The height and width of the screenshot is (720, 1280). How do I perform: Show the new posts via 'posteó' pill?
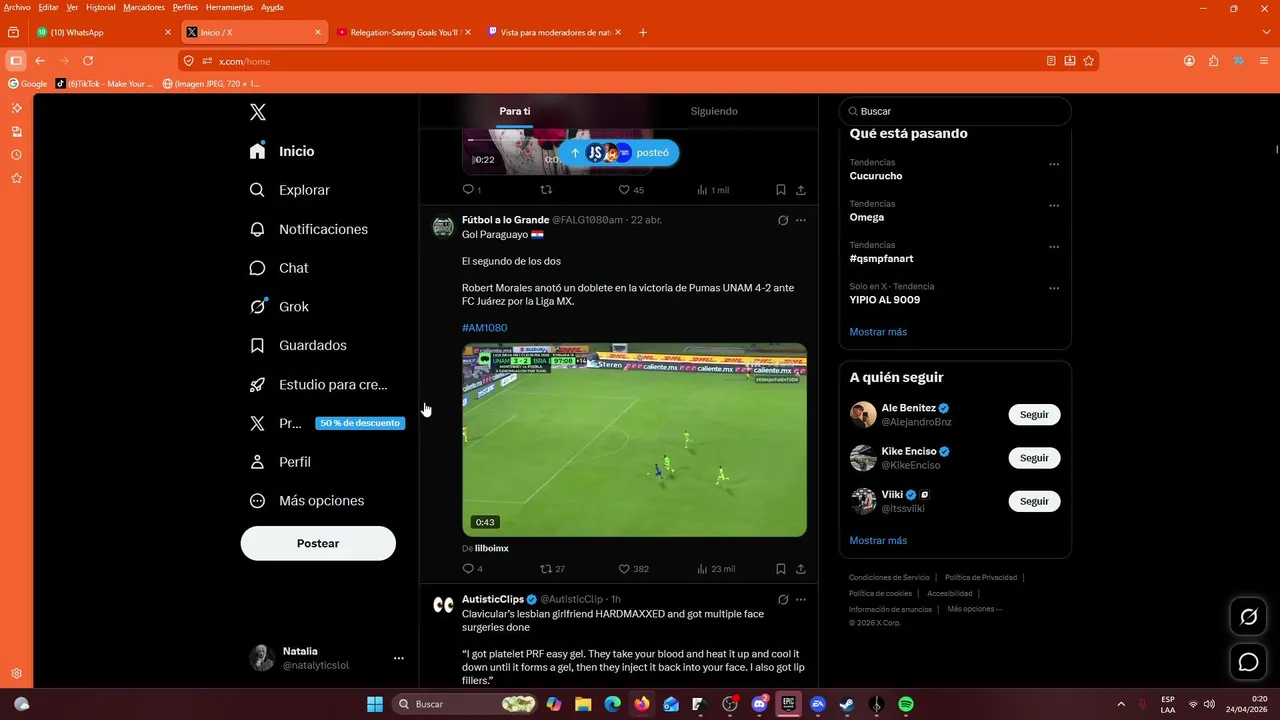(619, 153)
